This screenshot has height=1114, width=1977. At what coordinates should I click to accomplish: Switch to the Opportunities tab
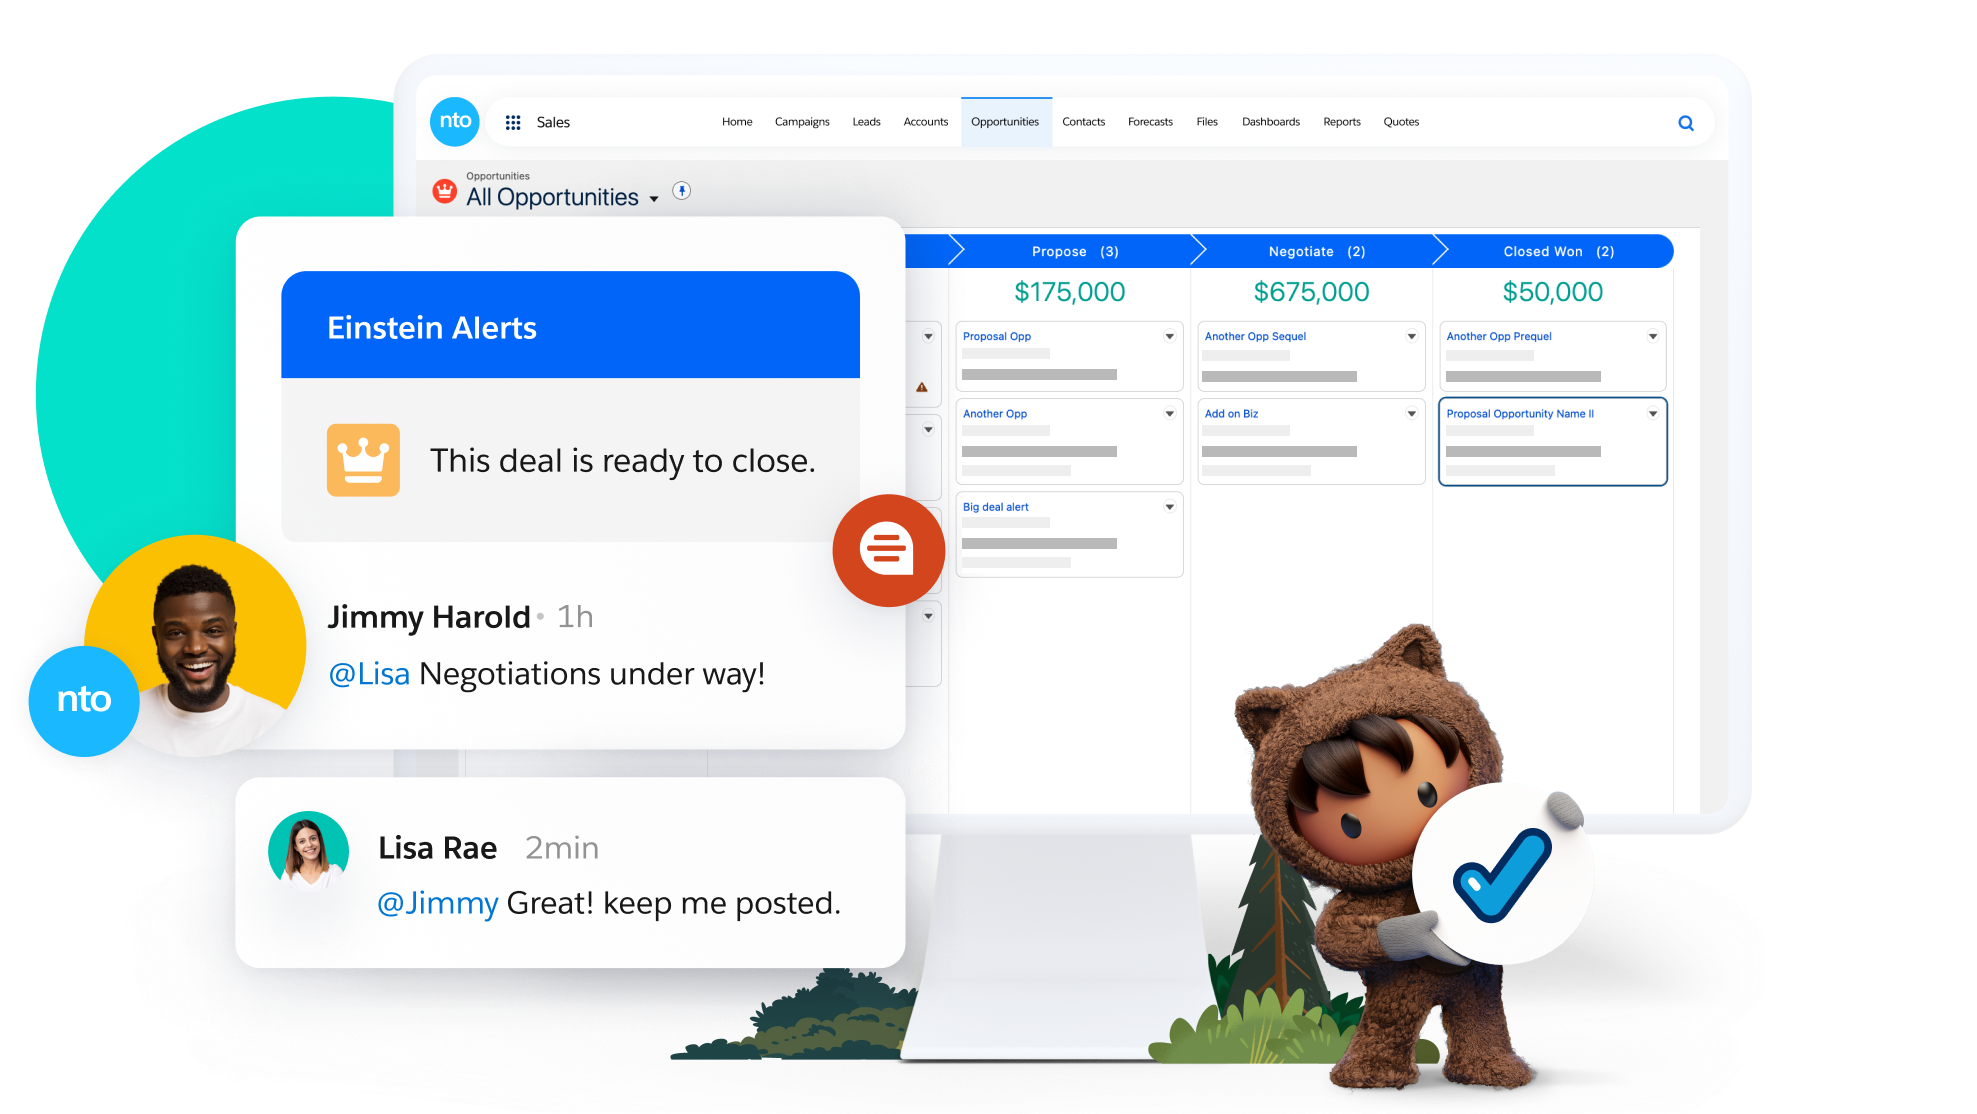(x=1005, y=122)
